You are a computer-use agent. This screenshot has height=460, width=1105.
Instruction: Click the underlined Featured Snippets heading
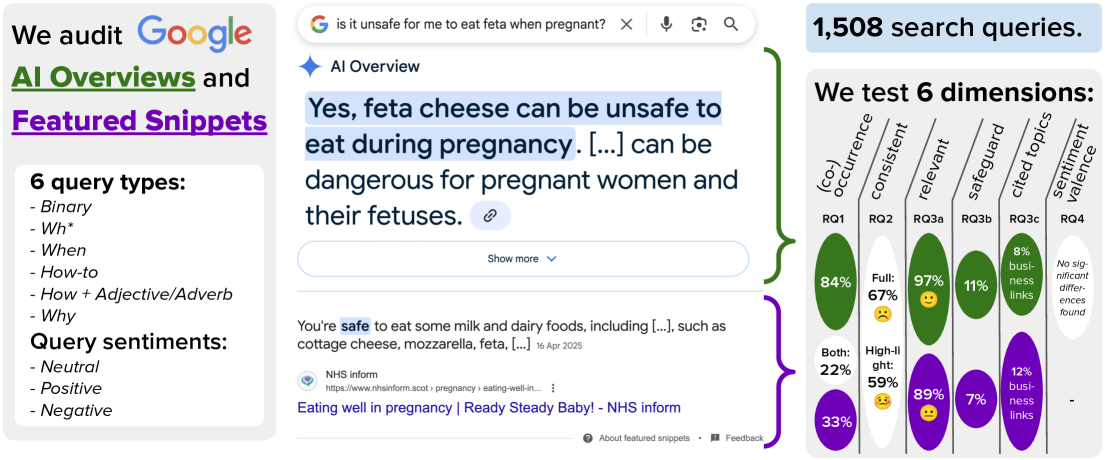pyautogui.click(x=139, y=122)
